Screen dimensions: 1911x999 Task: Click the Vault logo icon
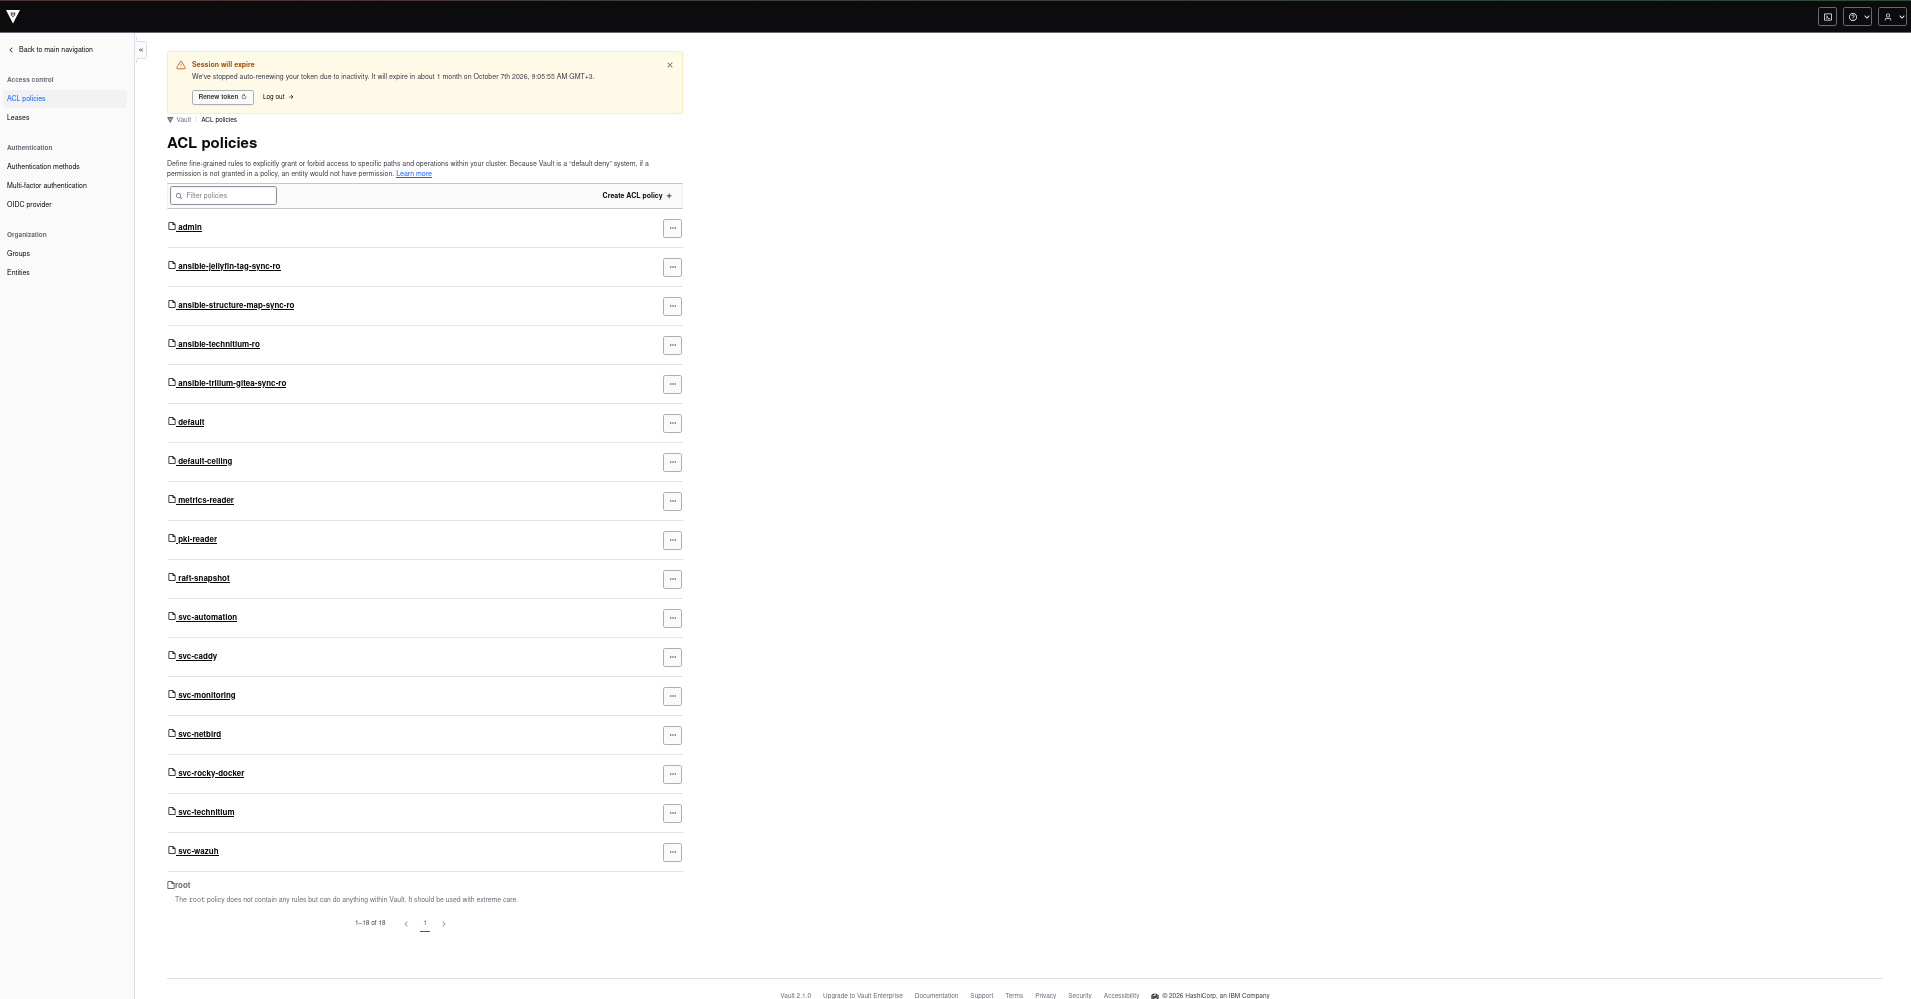point(13,16)
